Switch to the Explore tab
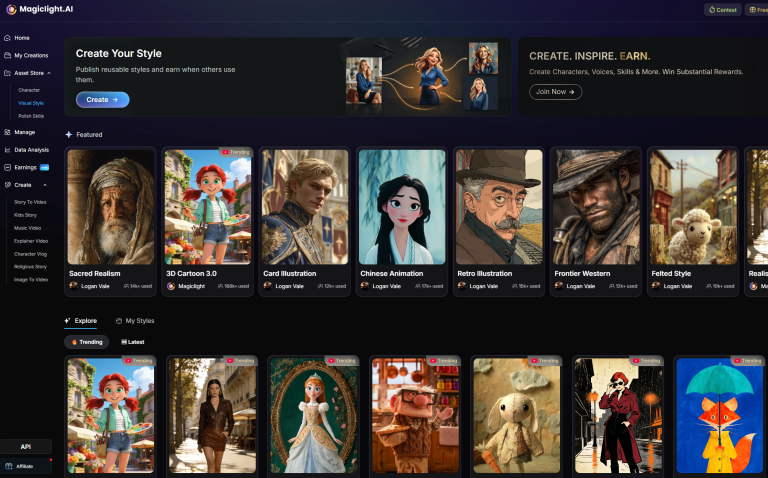The image size is (768, 478). coord(81,321)
